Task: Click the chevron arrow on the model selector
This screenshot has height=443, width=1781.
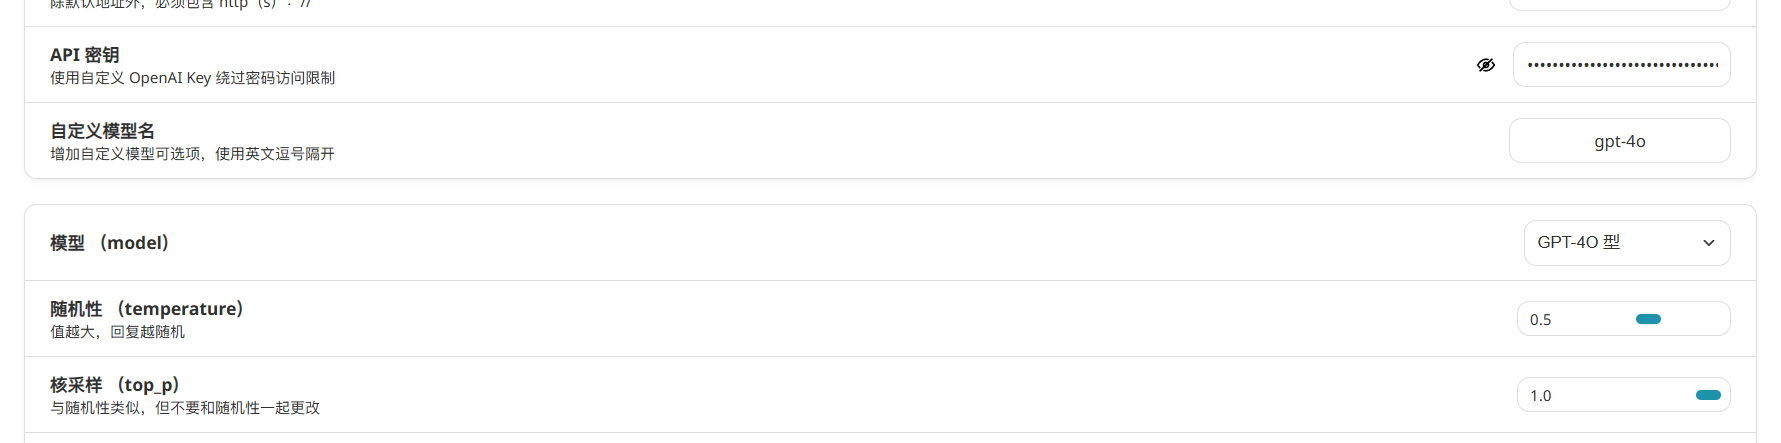Action: [1709, 243]
